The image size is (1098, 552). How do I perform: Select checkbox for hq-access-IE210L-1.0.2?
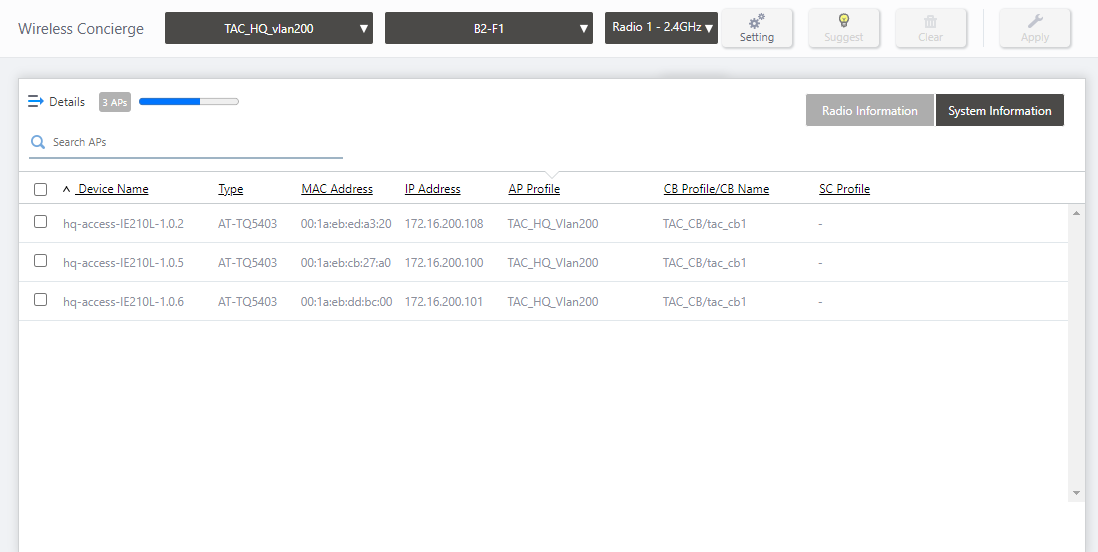tap(41, 222)
